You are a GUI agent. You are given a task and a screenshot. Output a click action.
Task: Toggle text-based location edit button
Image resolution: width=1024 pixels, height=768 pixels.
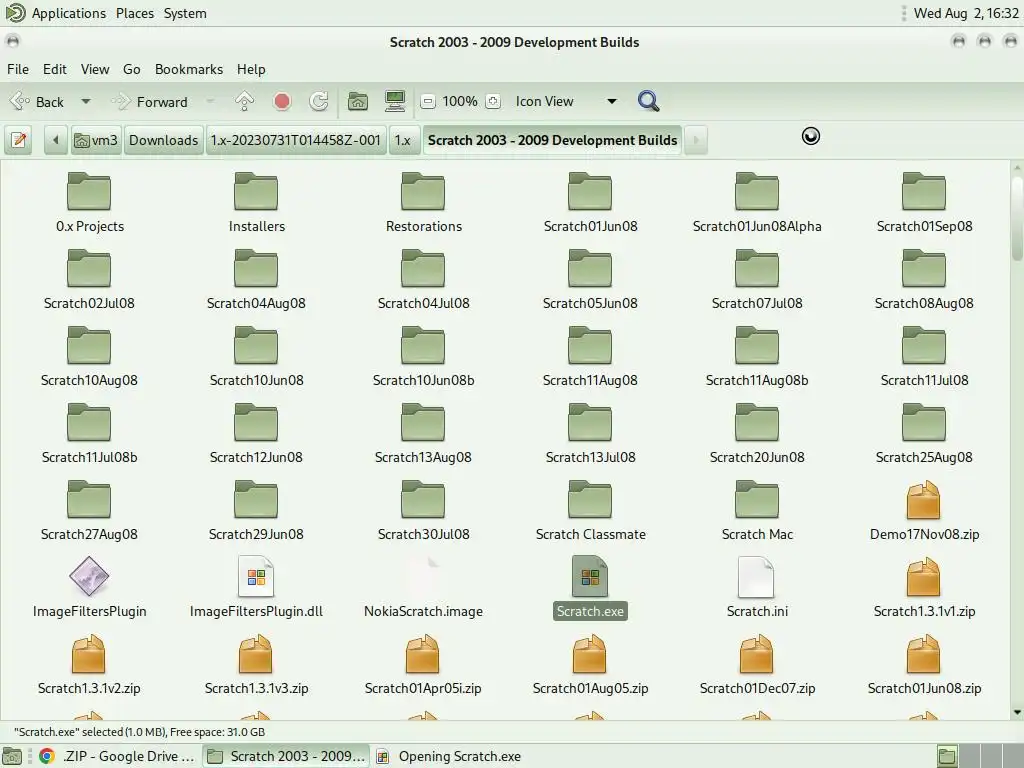pyautogui.click(x=19, y=140)
